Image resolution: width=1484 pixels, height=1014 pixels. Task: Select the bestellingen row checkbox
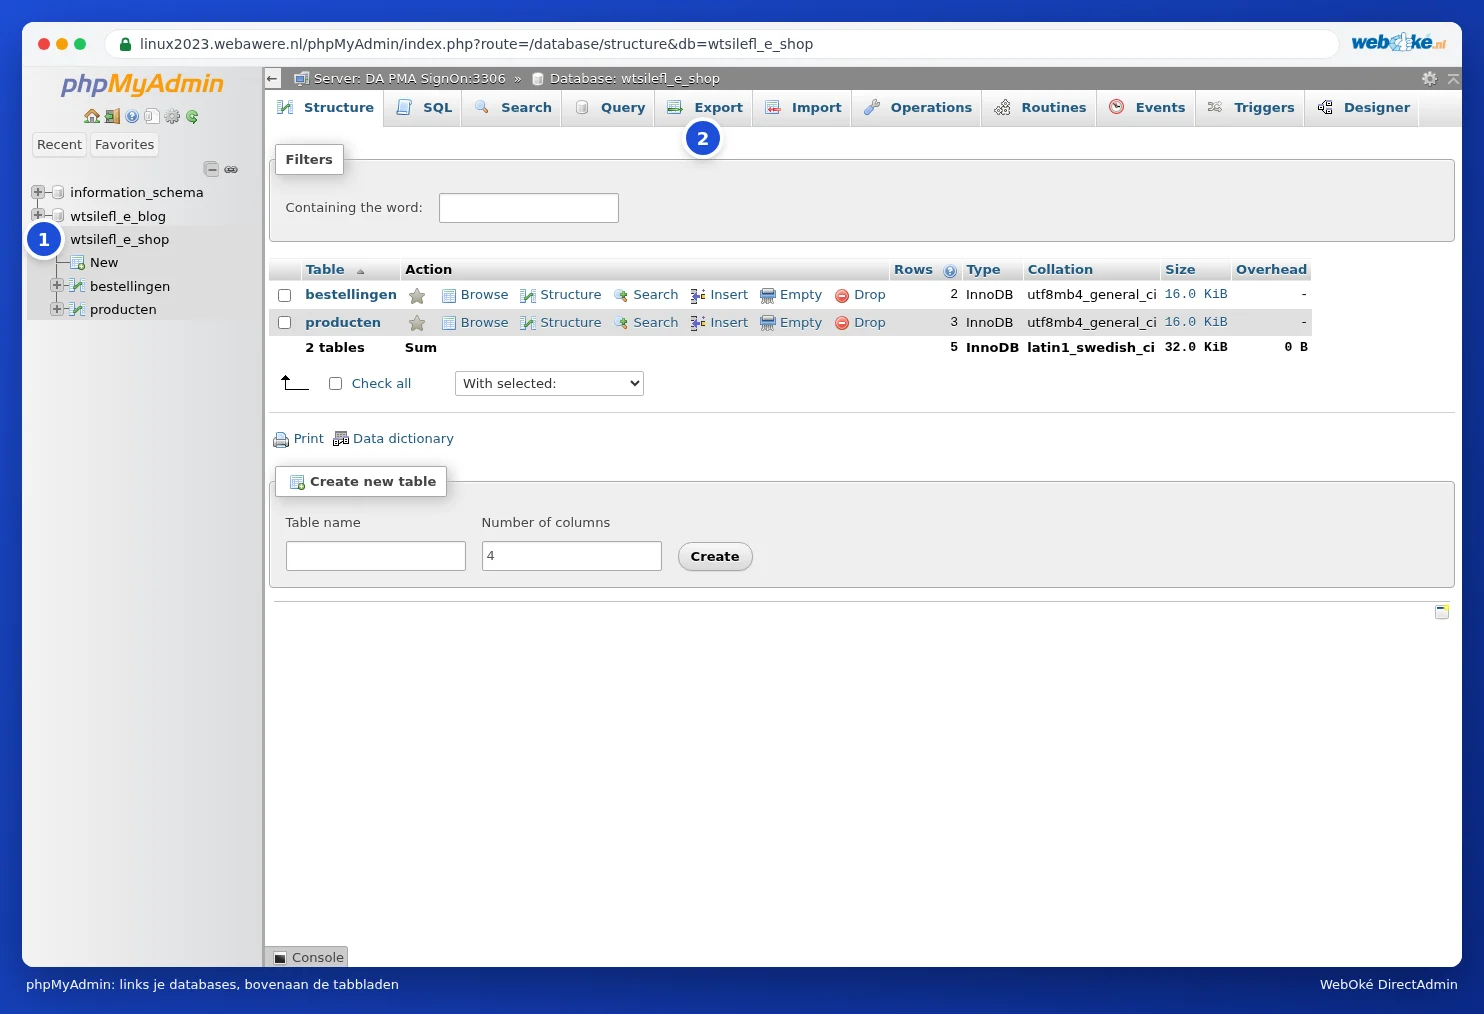(284, 295)
